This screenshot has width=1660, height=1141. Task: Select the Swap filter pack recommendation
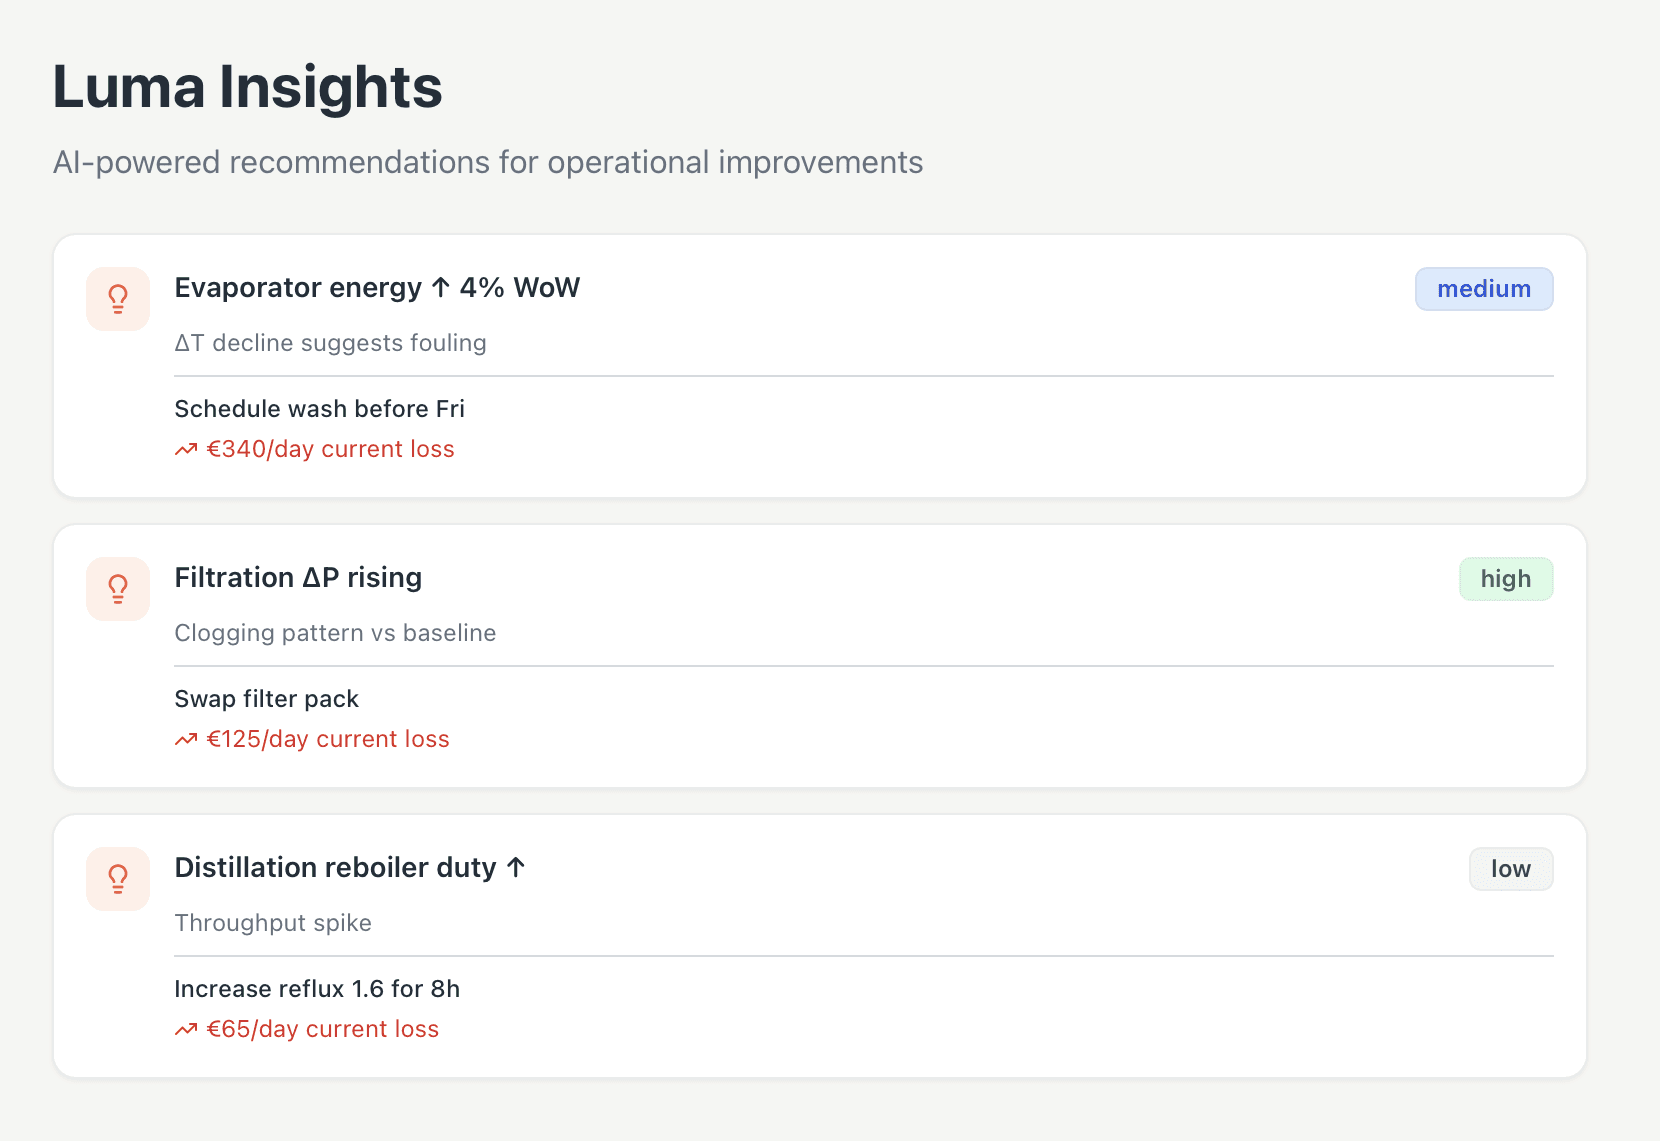pos(266,699)
